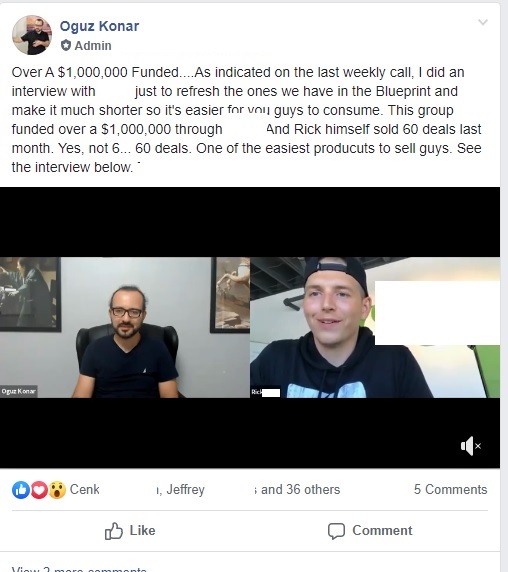Screen dimensions: 508x572
Task: Click the blue Like reaction icon
Action: click(x=21, y=490)
